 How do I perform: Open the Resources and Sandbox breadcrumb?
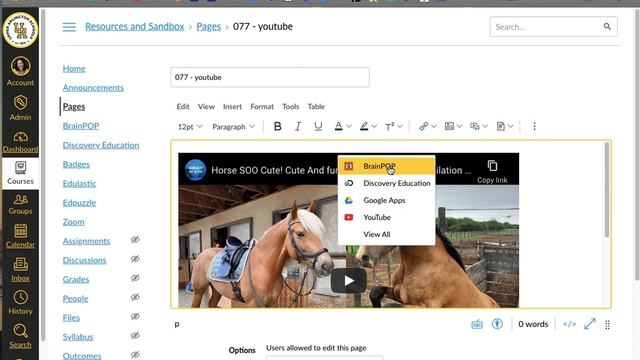[x=135, y=27]
